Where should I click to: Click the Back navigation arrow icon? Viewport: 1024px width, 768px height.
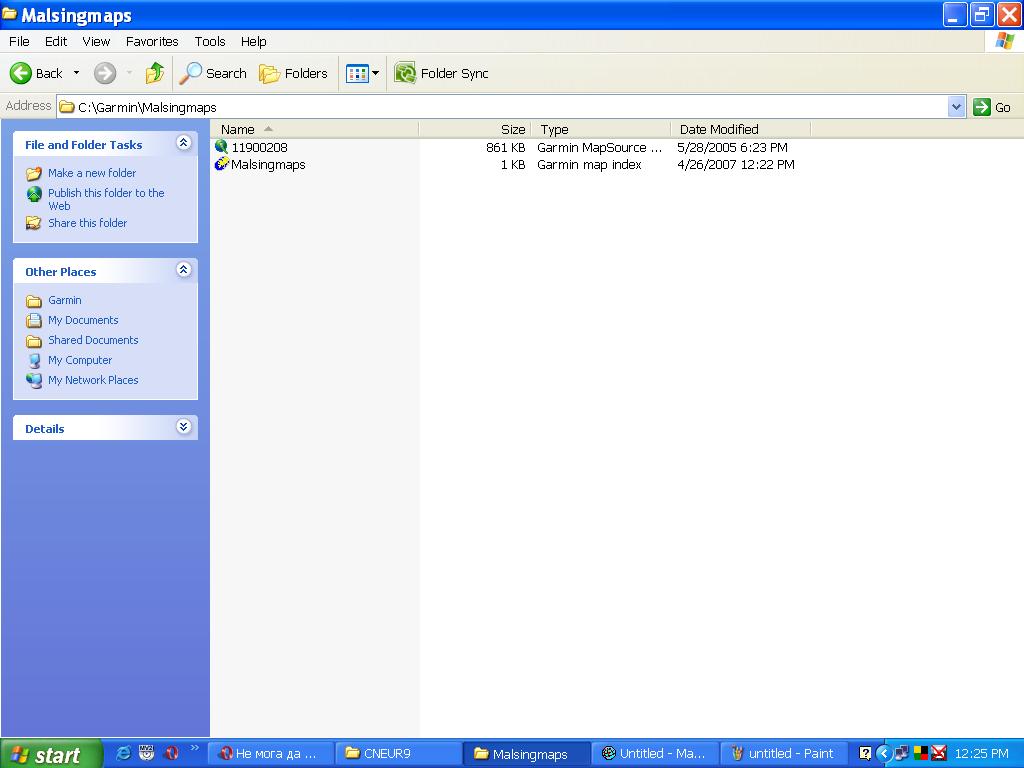(22, 73)
